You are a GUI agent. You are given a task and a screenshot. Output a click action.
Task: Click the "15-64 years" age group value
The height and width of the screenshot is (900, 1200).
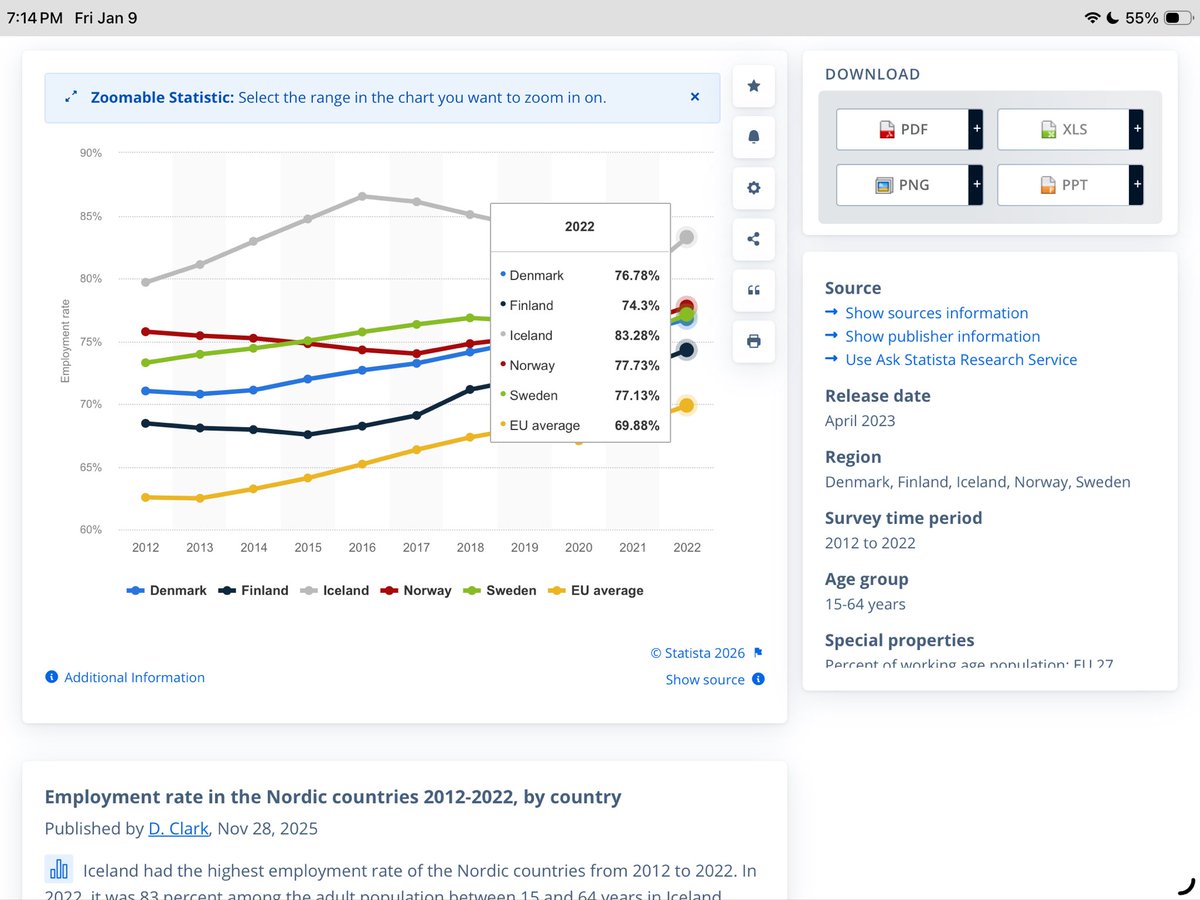[x=865, y=604]
